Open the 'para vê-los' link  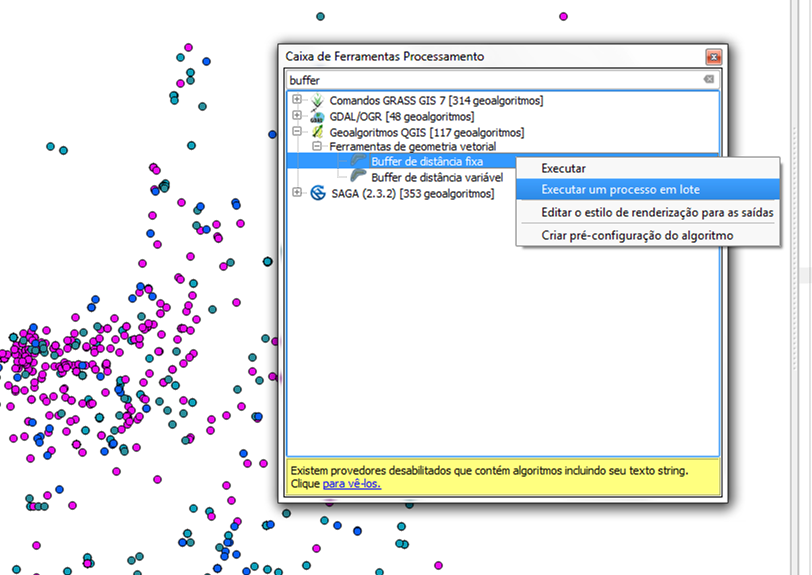351,484
